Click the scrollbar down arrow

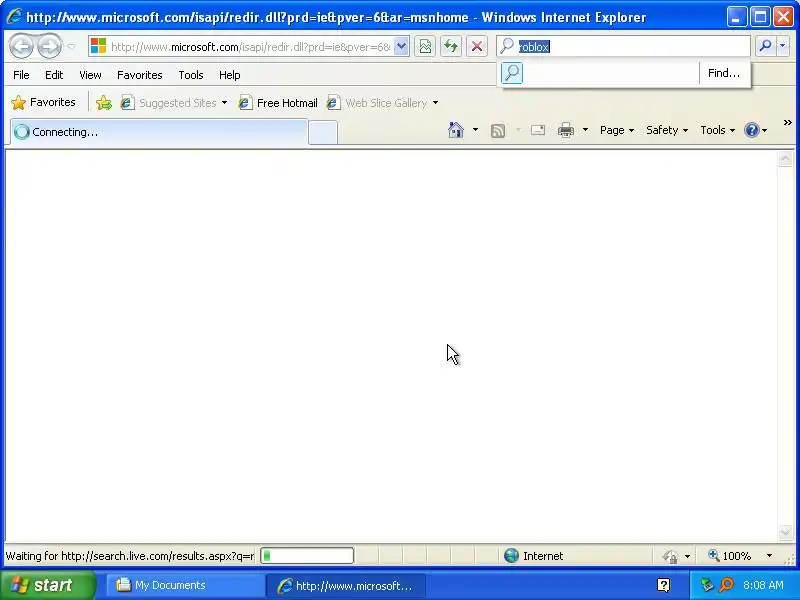point(785,533)
